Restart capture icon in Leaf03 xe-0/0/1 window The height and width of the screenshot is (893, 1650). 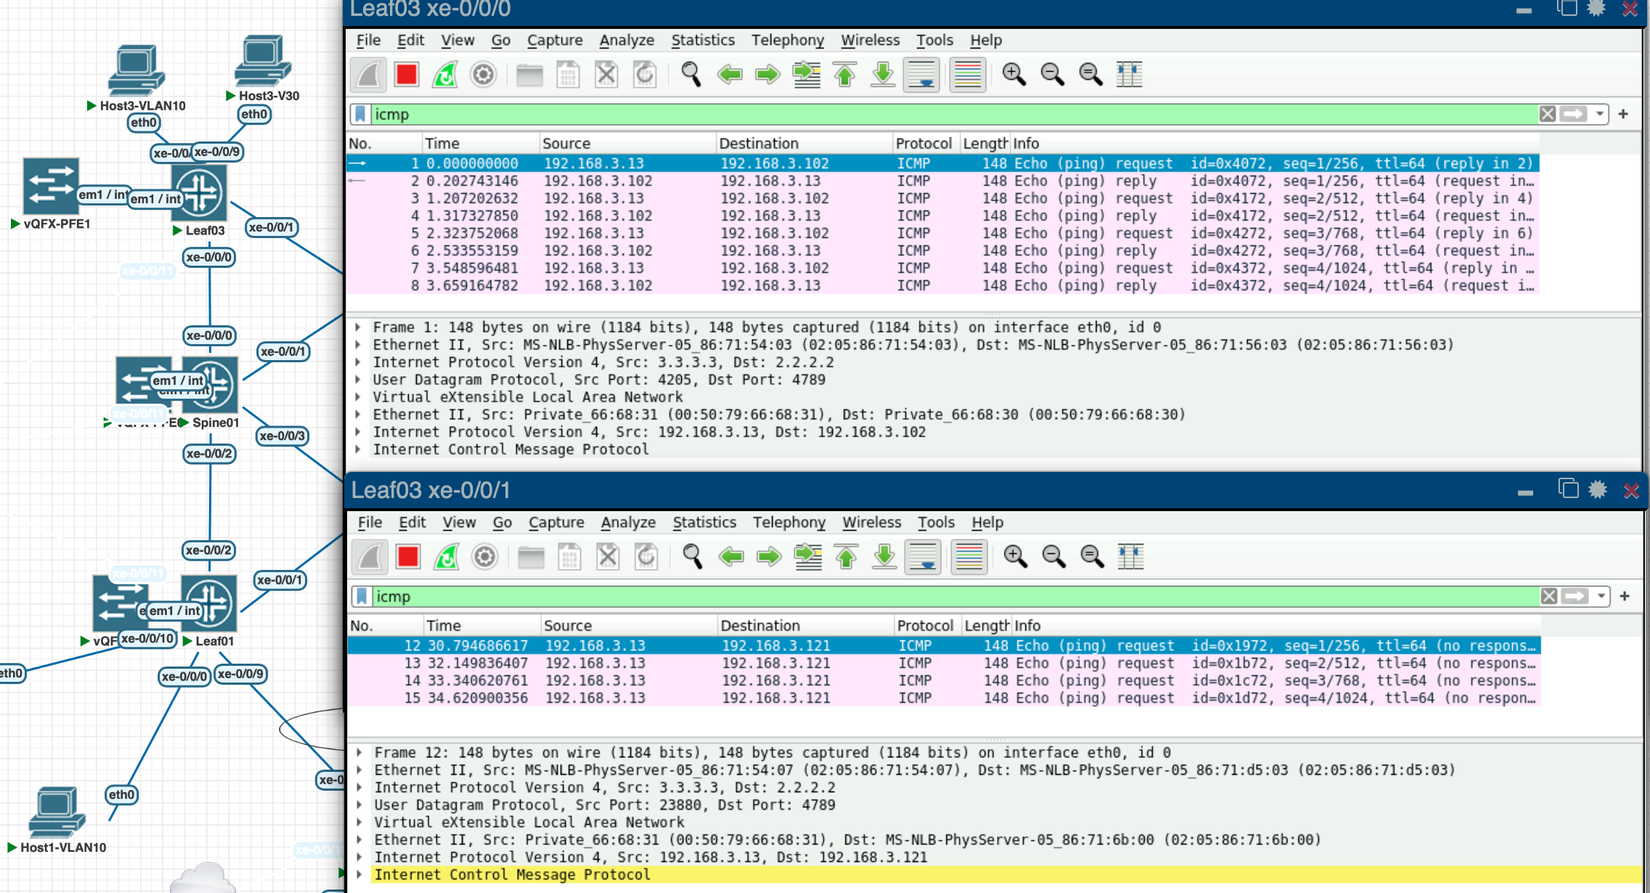pyautogui.click(x=446, y=557)
